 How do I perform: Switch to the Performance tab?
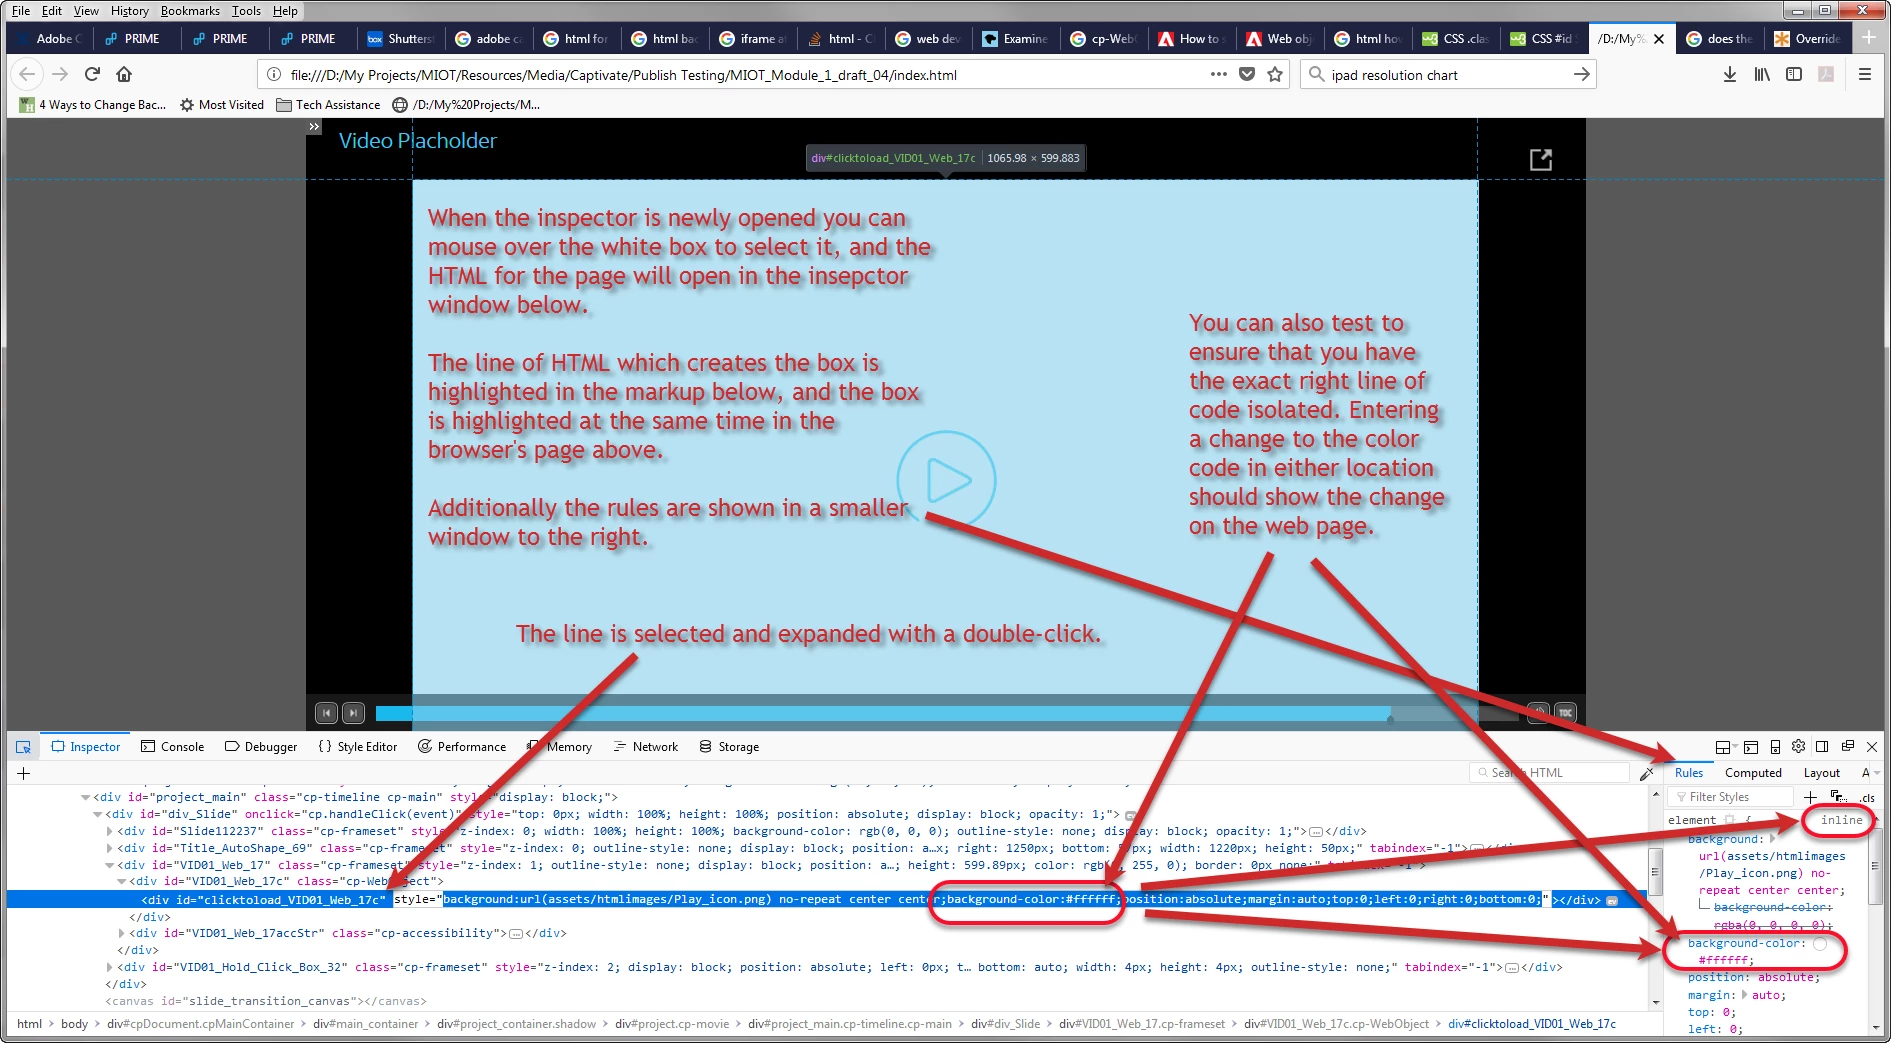[x=462, y=747]
